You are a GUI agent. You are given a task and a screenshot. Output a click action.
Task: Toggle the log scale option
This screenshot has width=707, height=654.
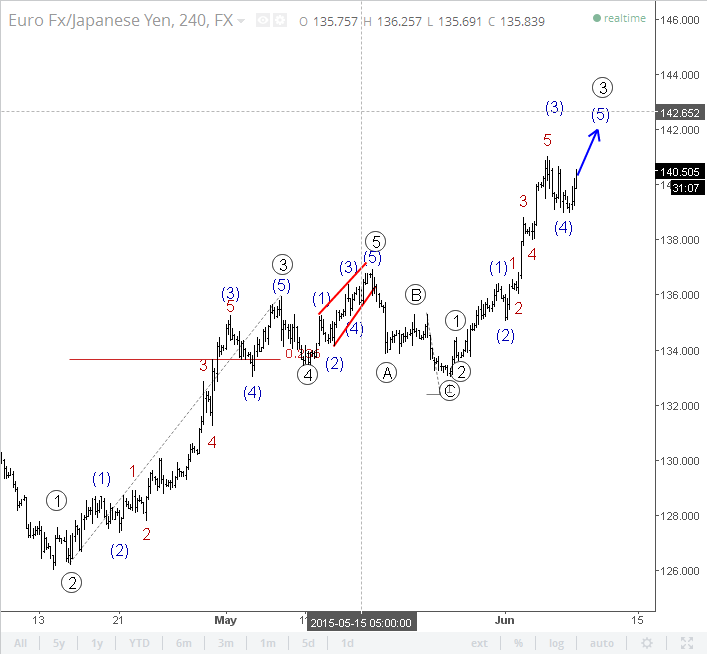point(556,643)
